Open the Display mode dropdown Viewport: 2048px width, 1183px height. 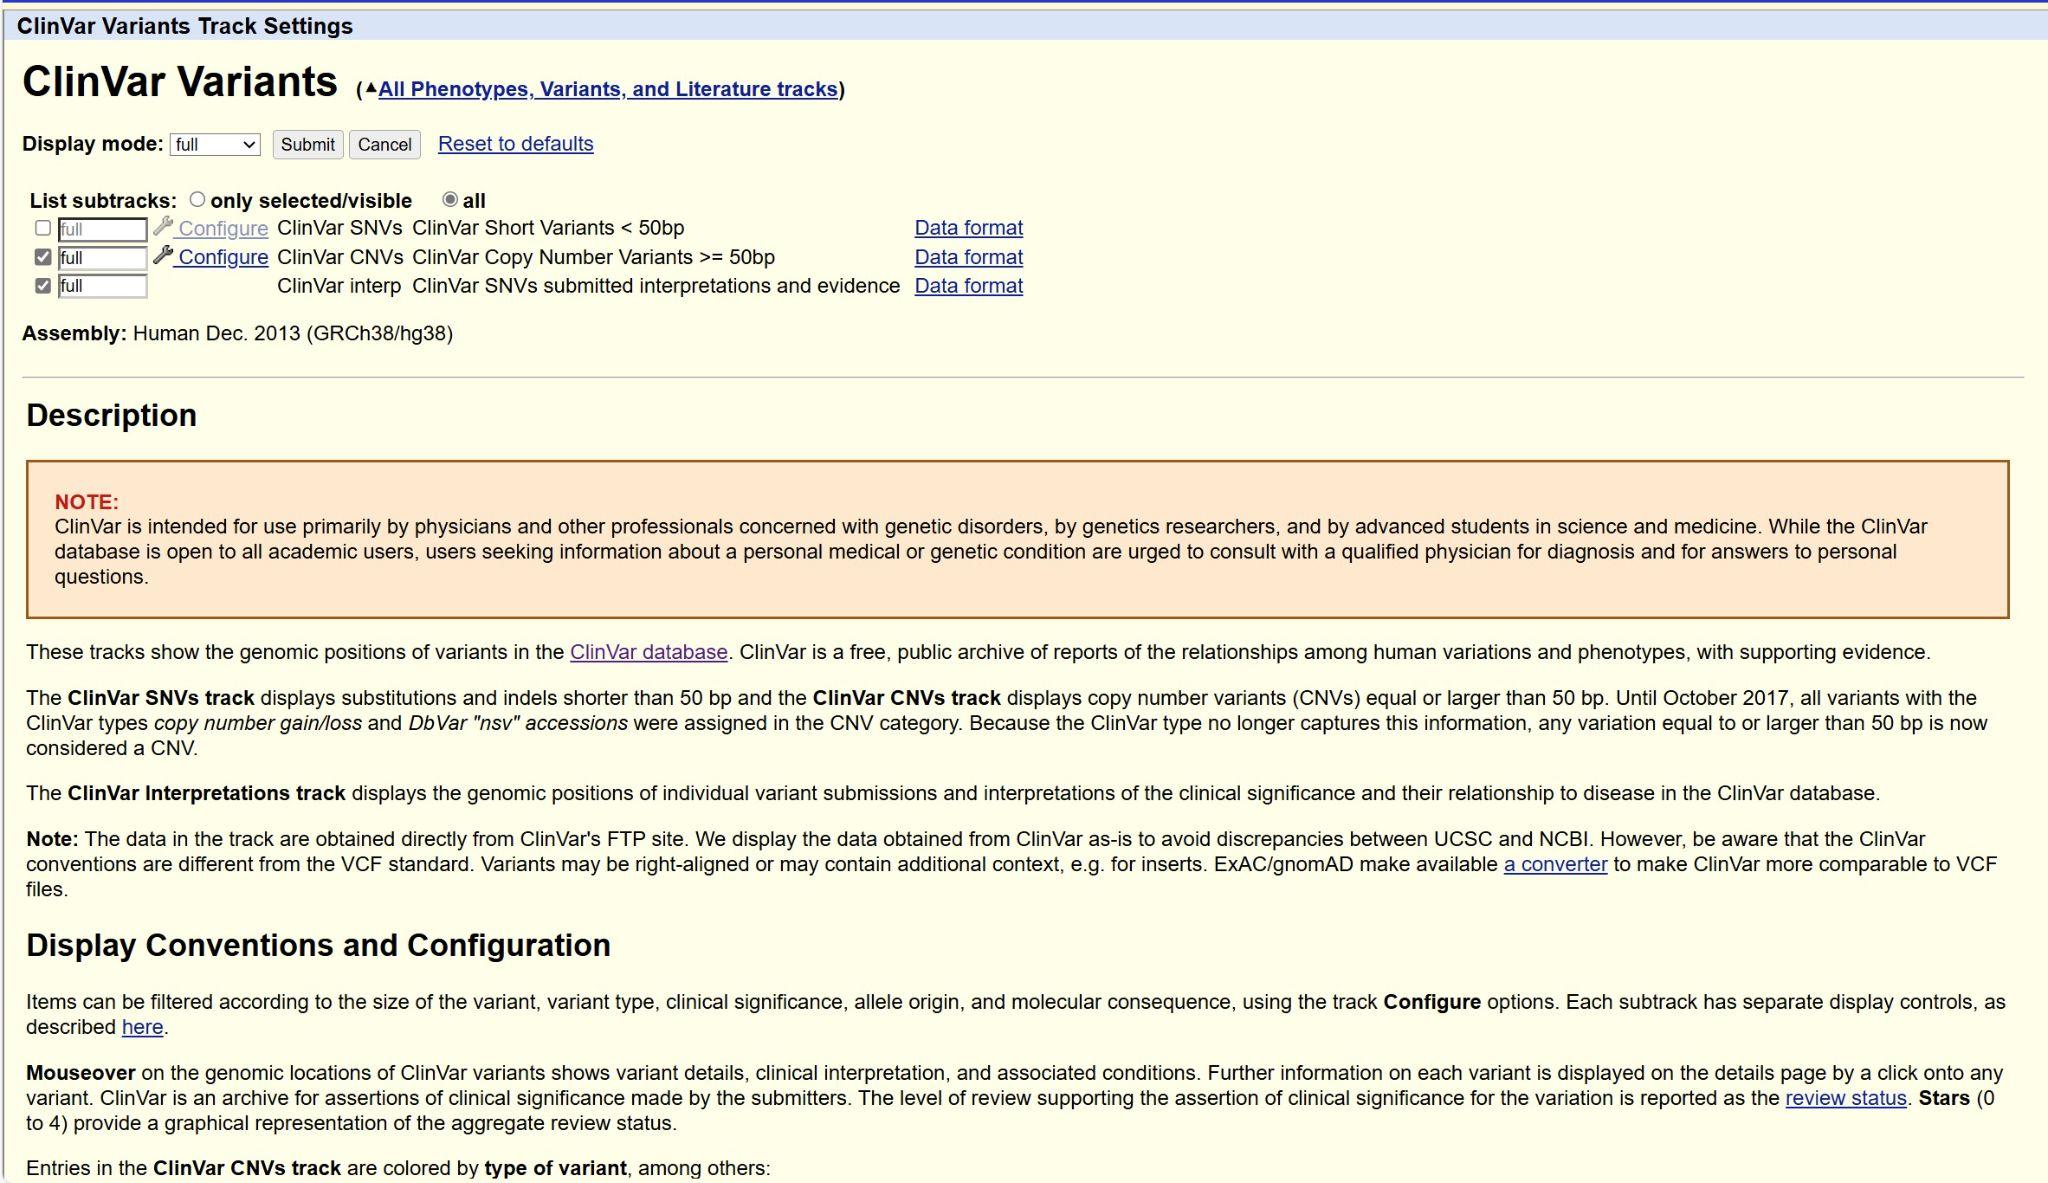[215, 144]
